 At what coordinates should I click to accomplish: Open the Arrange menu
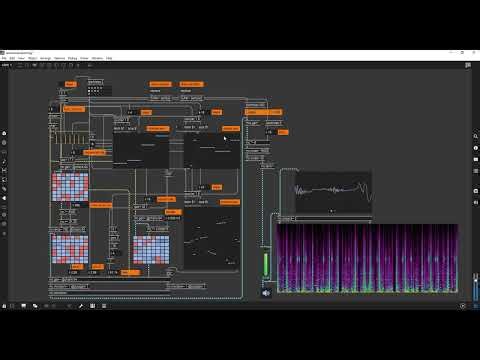46,58
